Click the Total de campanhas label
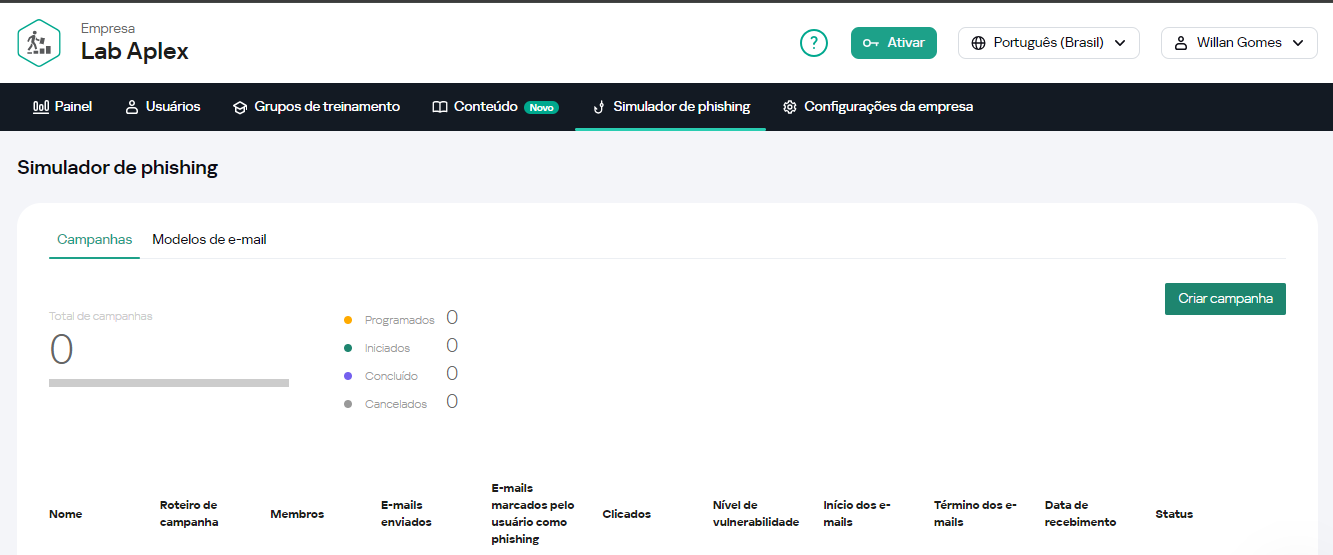 (x=101, y=316)
